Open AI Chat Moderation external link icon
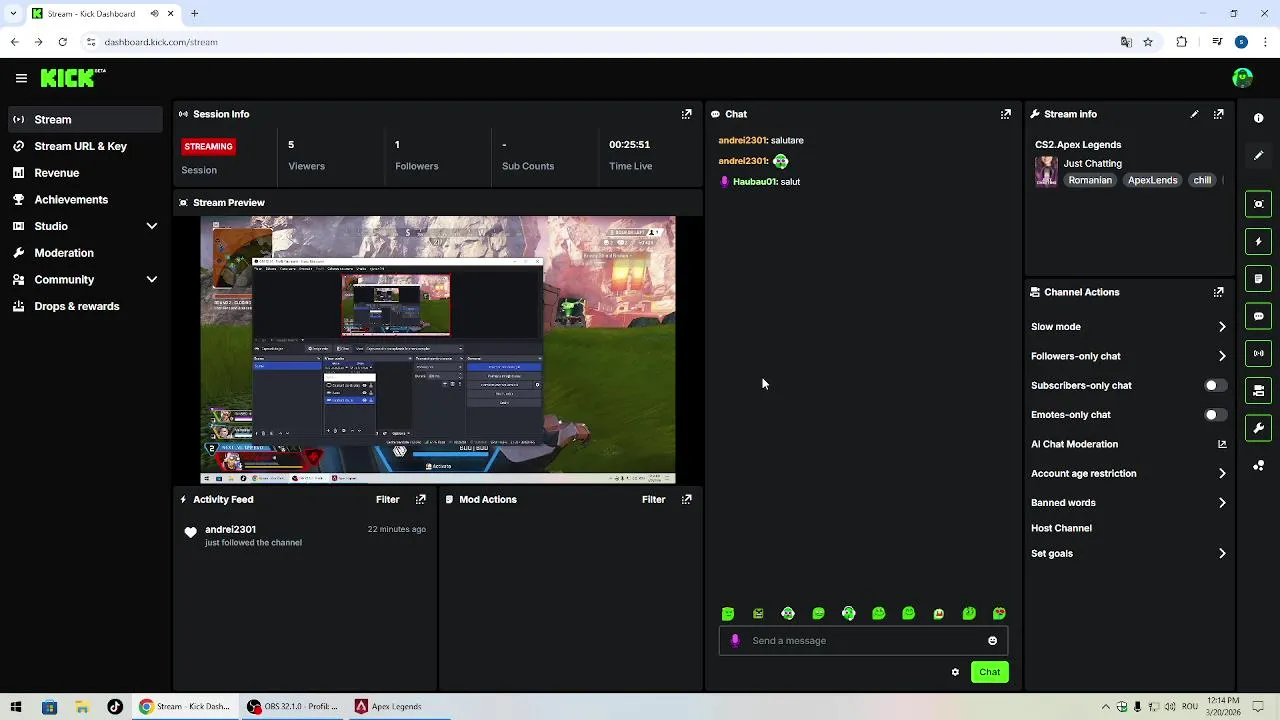The width and height of the screenshot is (1280, 720). click(x=1221, y=444)
